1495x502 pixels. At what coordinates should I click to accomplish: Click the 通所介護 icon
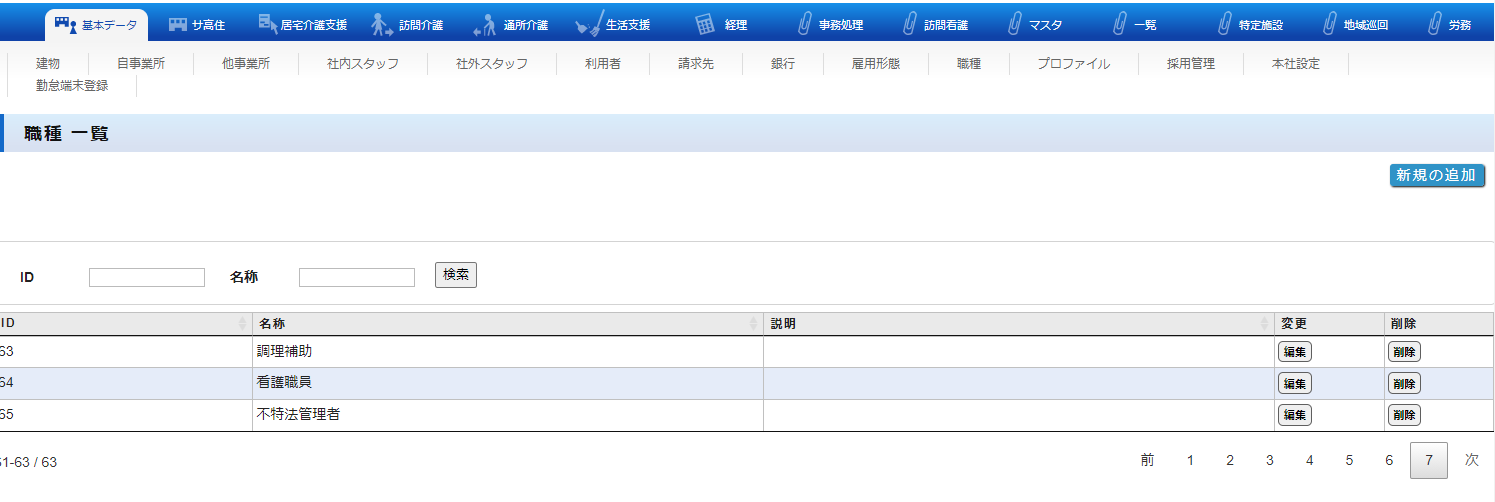[484, 24]
